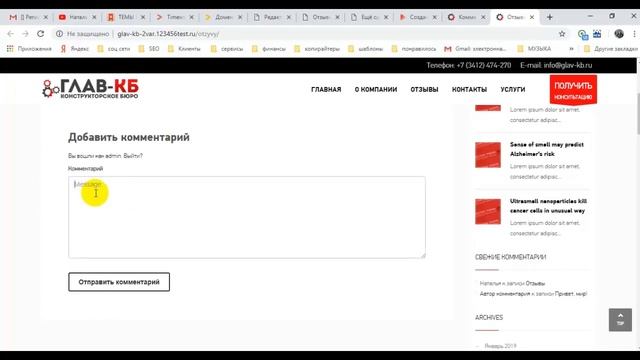Reload the page with refresh icon
This screenshot has width=640, height=360.
[x=40, y=34]
